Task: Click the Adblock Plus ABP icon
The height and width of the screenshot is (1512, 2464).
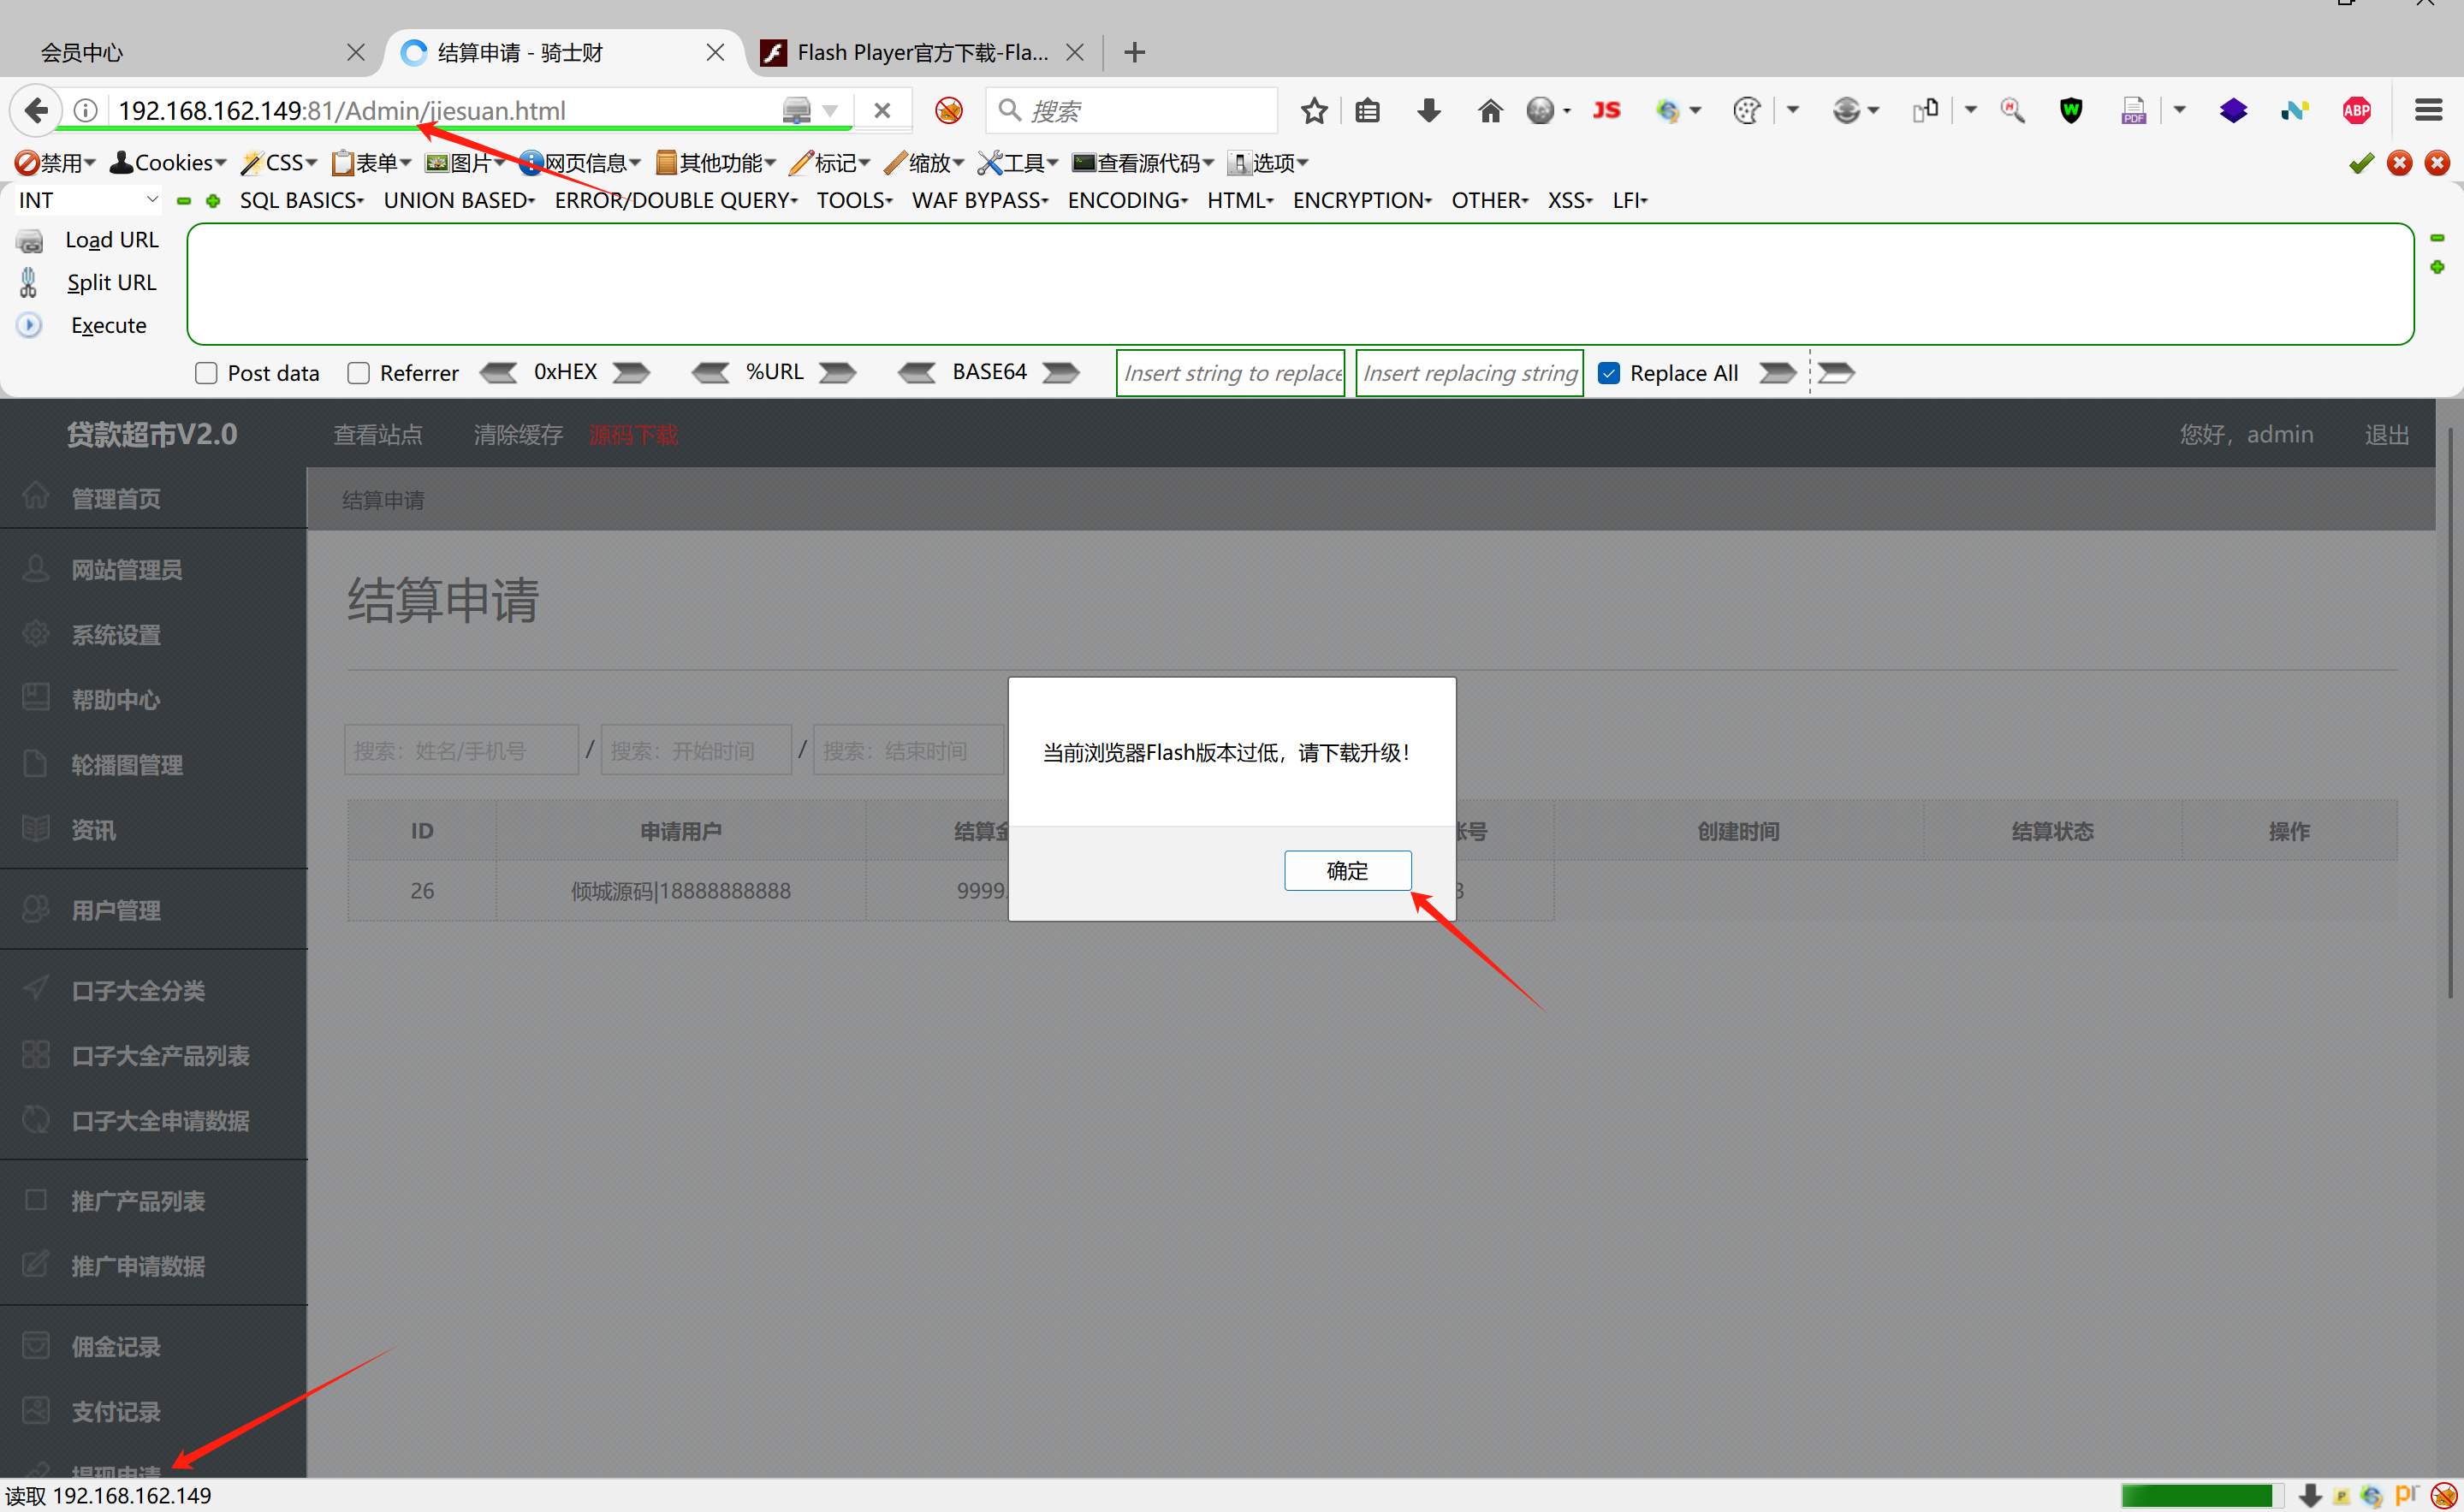Action: coord(2356,110)
